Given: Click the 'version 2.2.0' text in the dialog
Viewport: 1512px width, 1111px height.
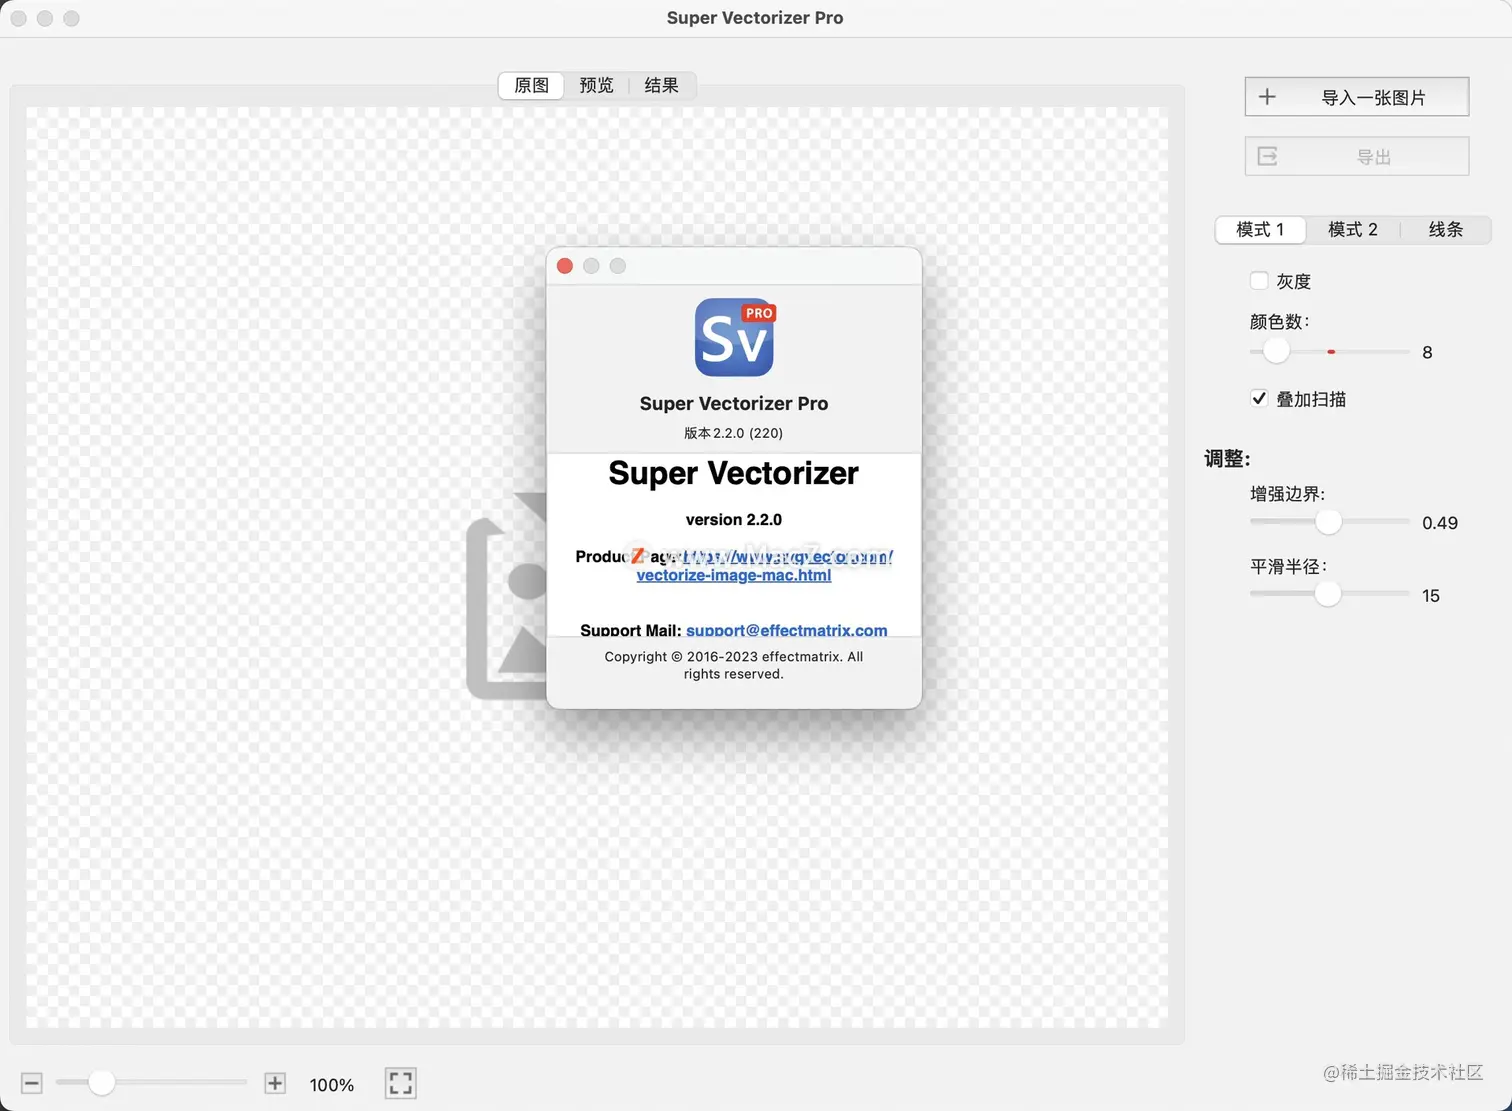Looking at the screenshot, I should coord(734,519).
